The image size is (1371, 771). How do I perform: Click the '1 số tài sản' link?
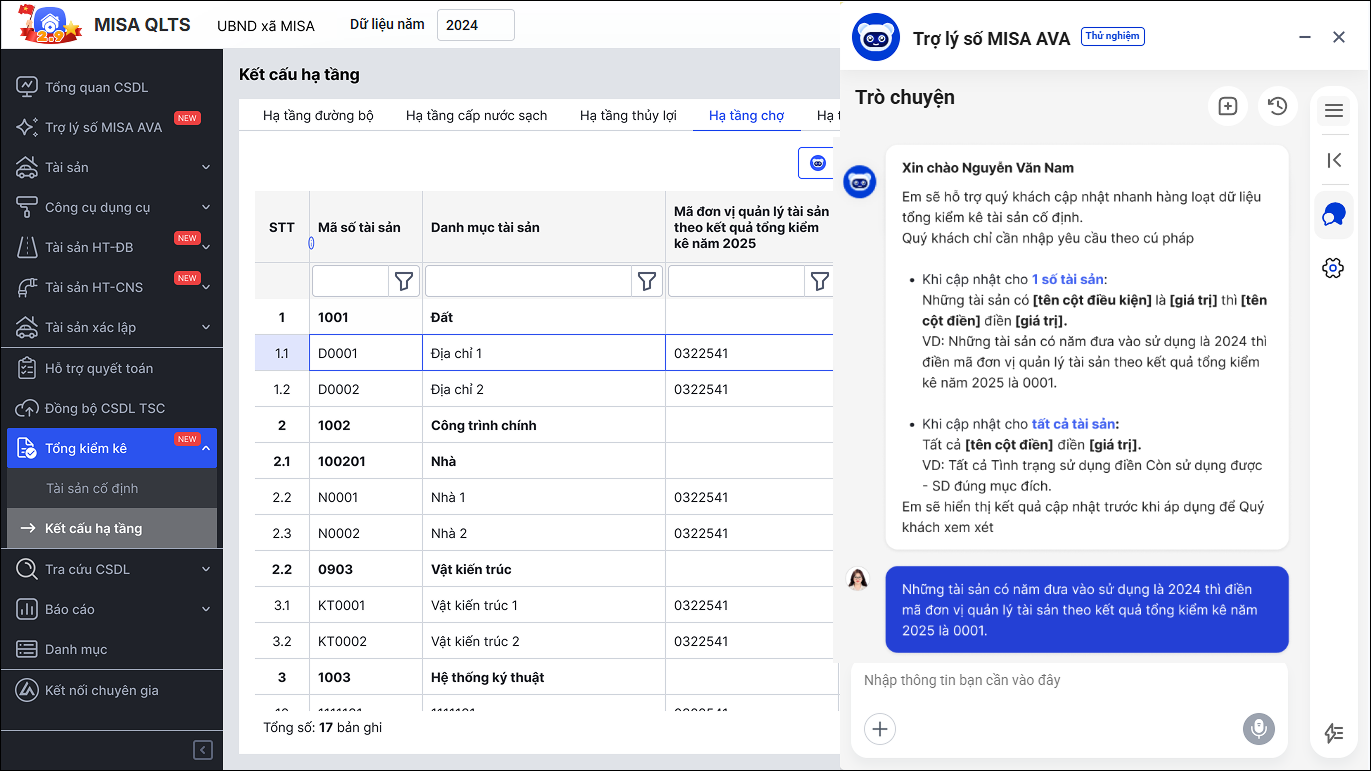click(1068, 280)
